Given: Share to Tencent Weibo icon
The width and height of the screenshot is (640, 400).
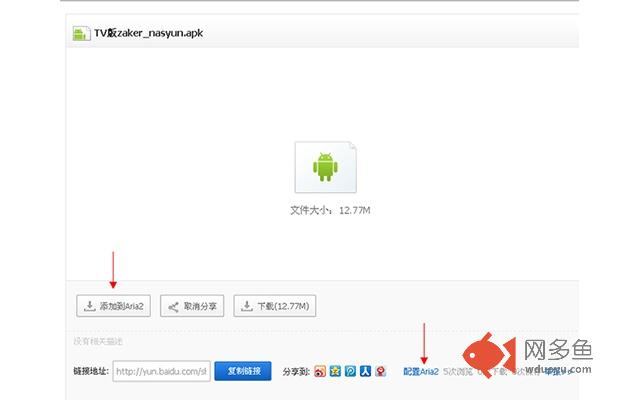Looking at the screenshot, I should pos(350,371).
